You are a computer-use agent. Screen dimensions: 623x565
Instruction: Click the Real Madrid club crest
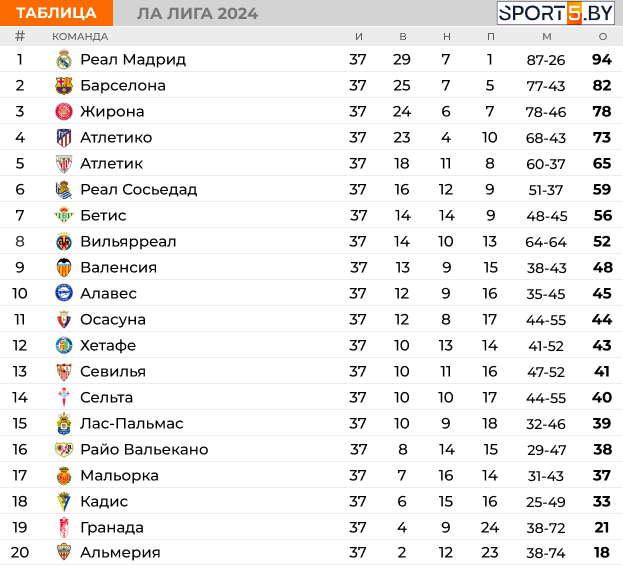(x=64, y=60)
